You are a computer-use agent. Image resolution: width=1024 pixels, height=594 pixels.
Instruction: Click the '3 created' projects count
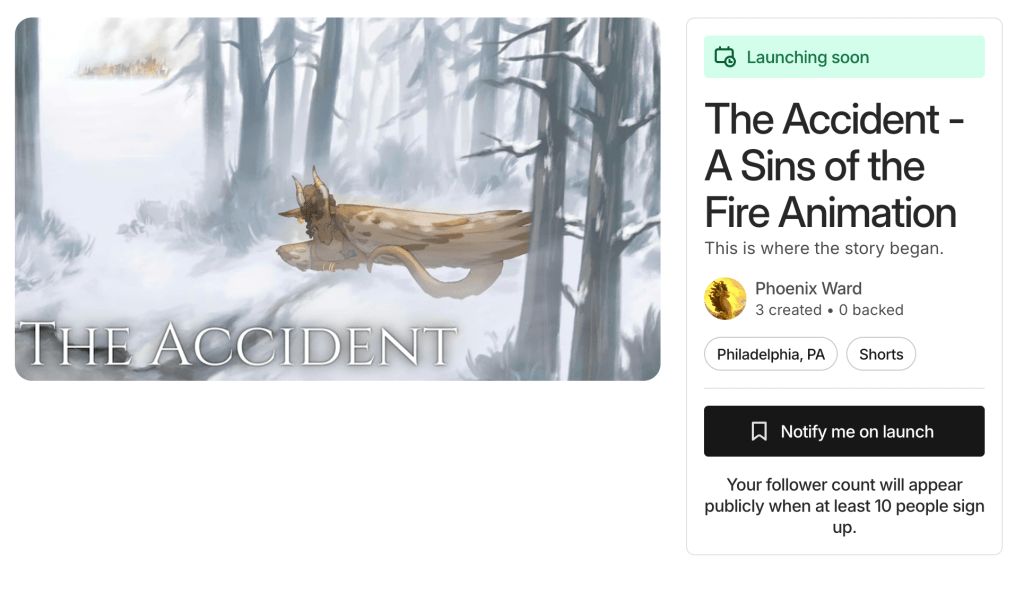coord(788,310)
